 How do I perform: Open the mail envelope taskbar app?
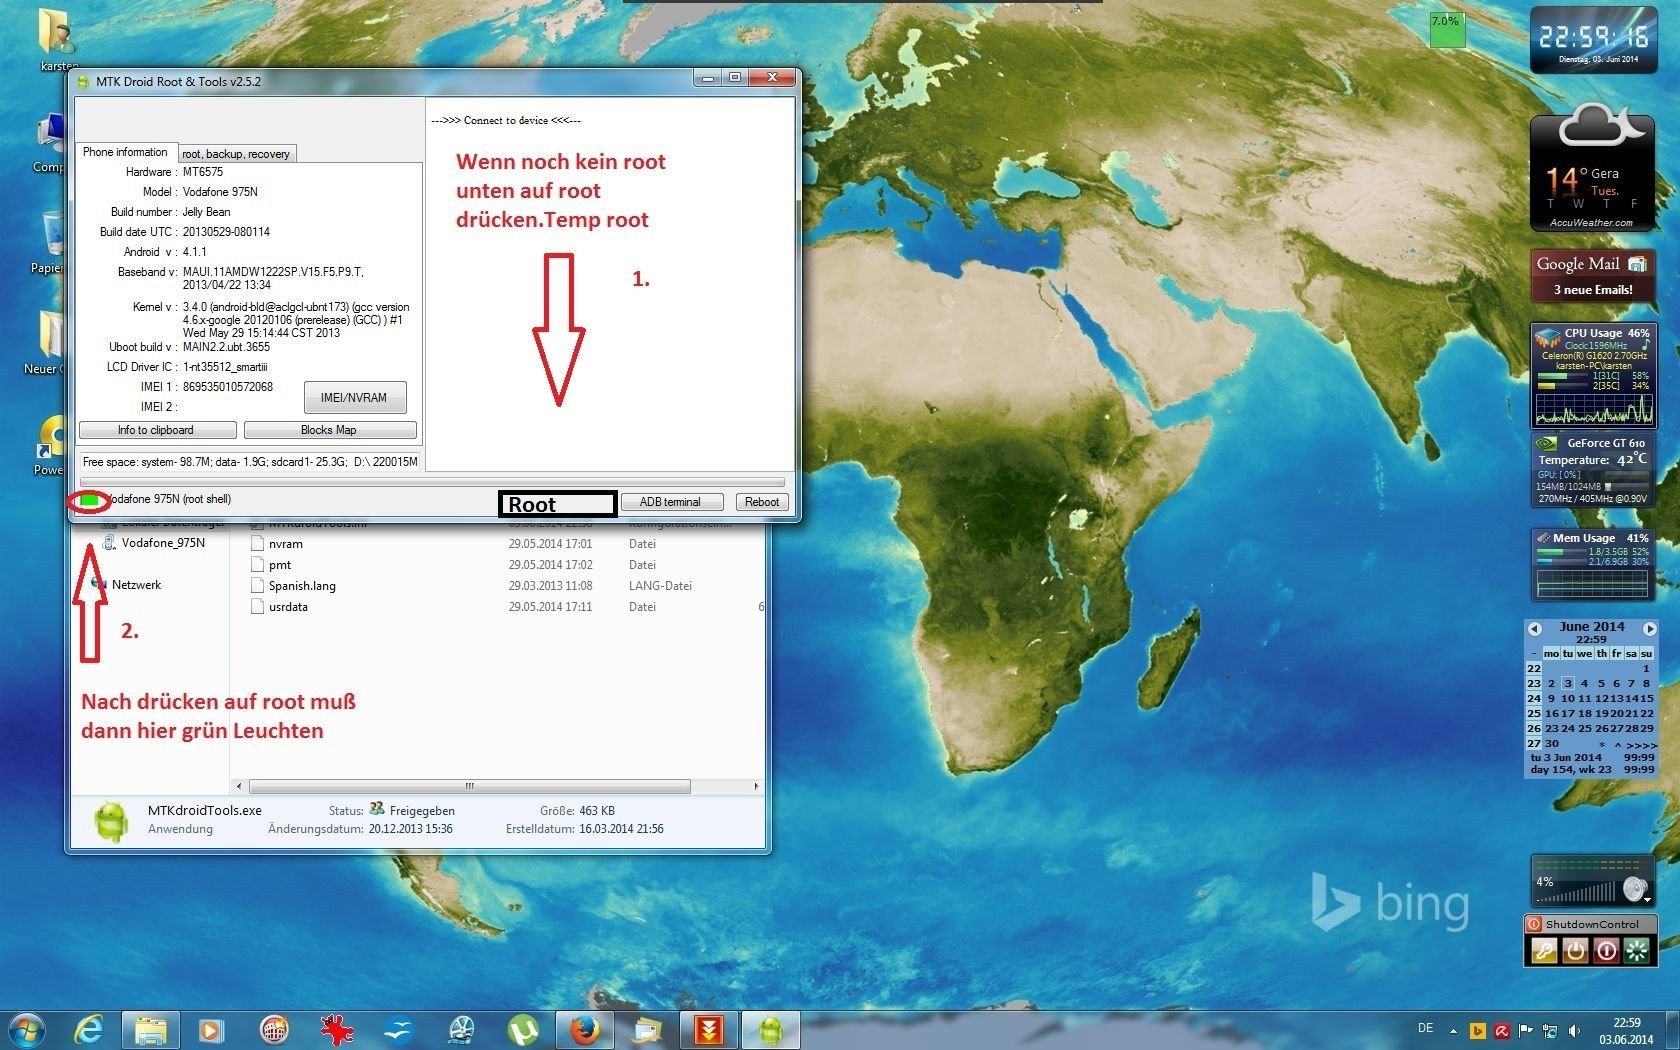(647, 1029)
